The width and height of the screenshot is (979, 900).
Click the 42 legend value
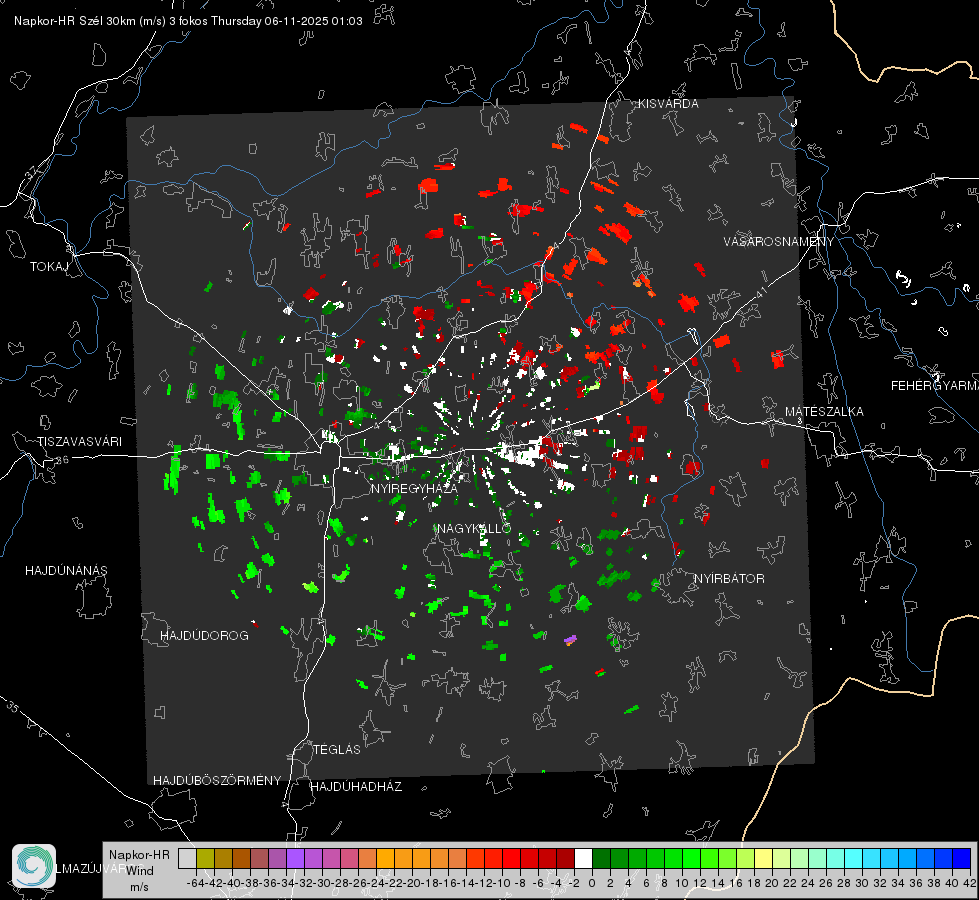pos(969,883)
